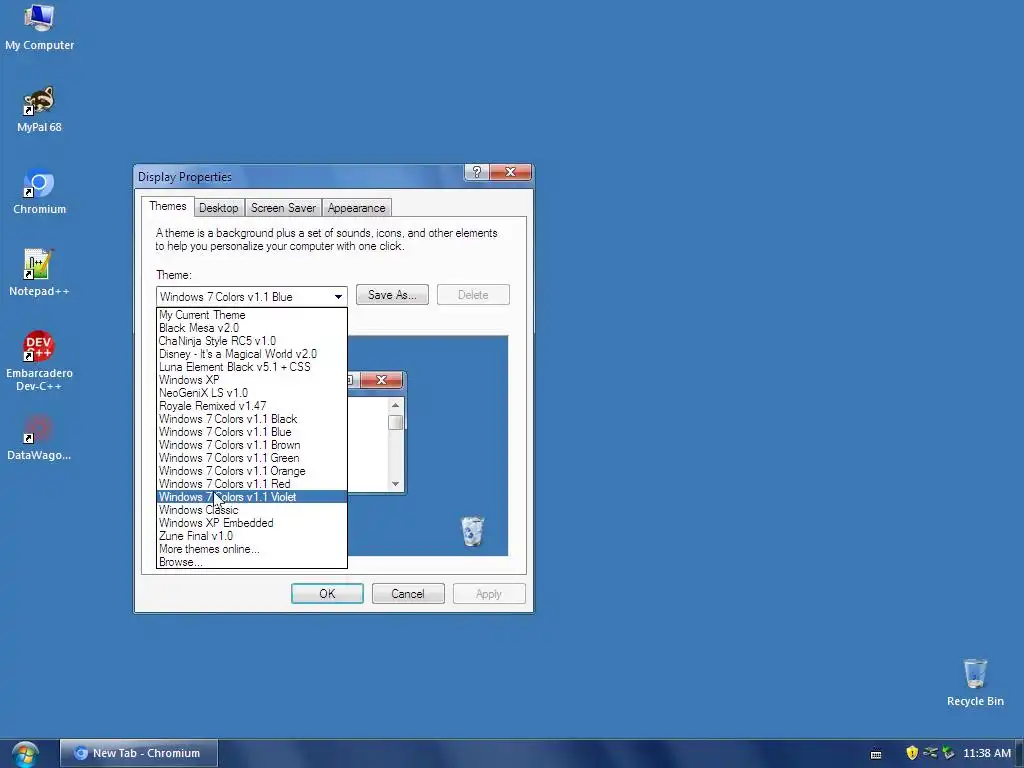Collapse the Theme dropdown arrow
The width and height of the screenshot is (1024, 768).
click(x=338, y=296)
